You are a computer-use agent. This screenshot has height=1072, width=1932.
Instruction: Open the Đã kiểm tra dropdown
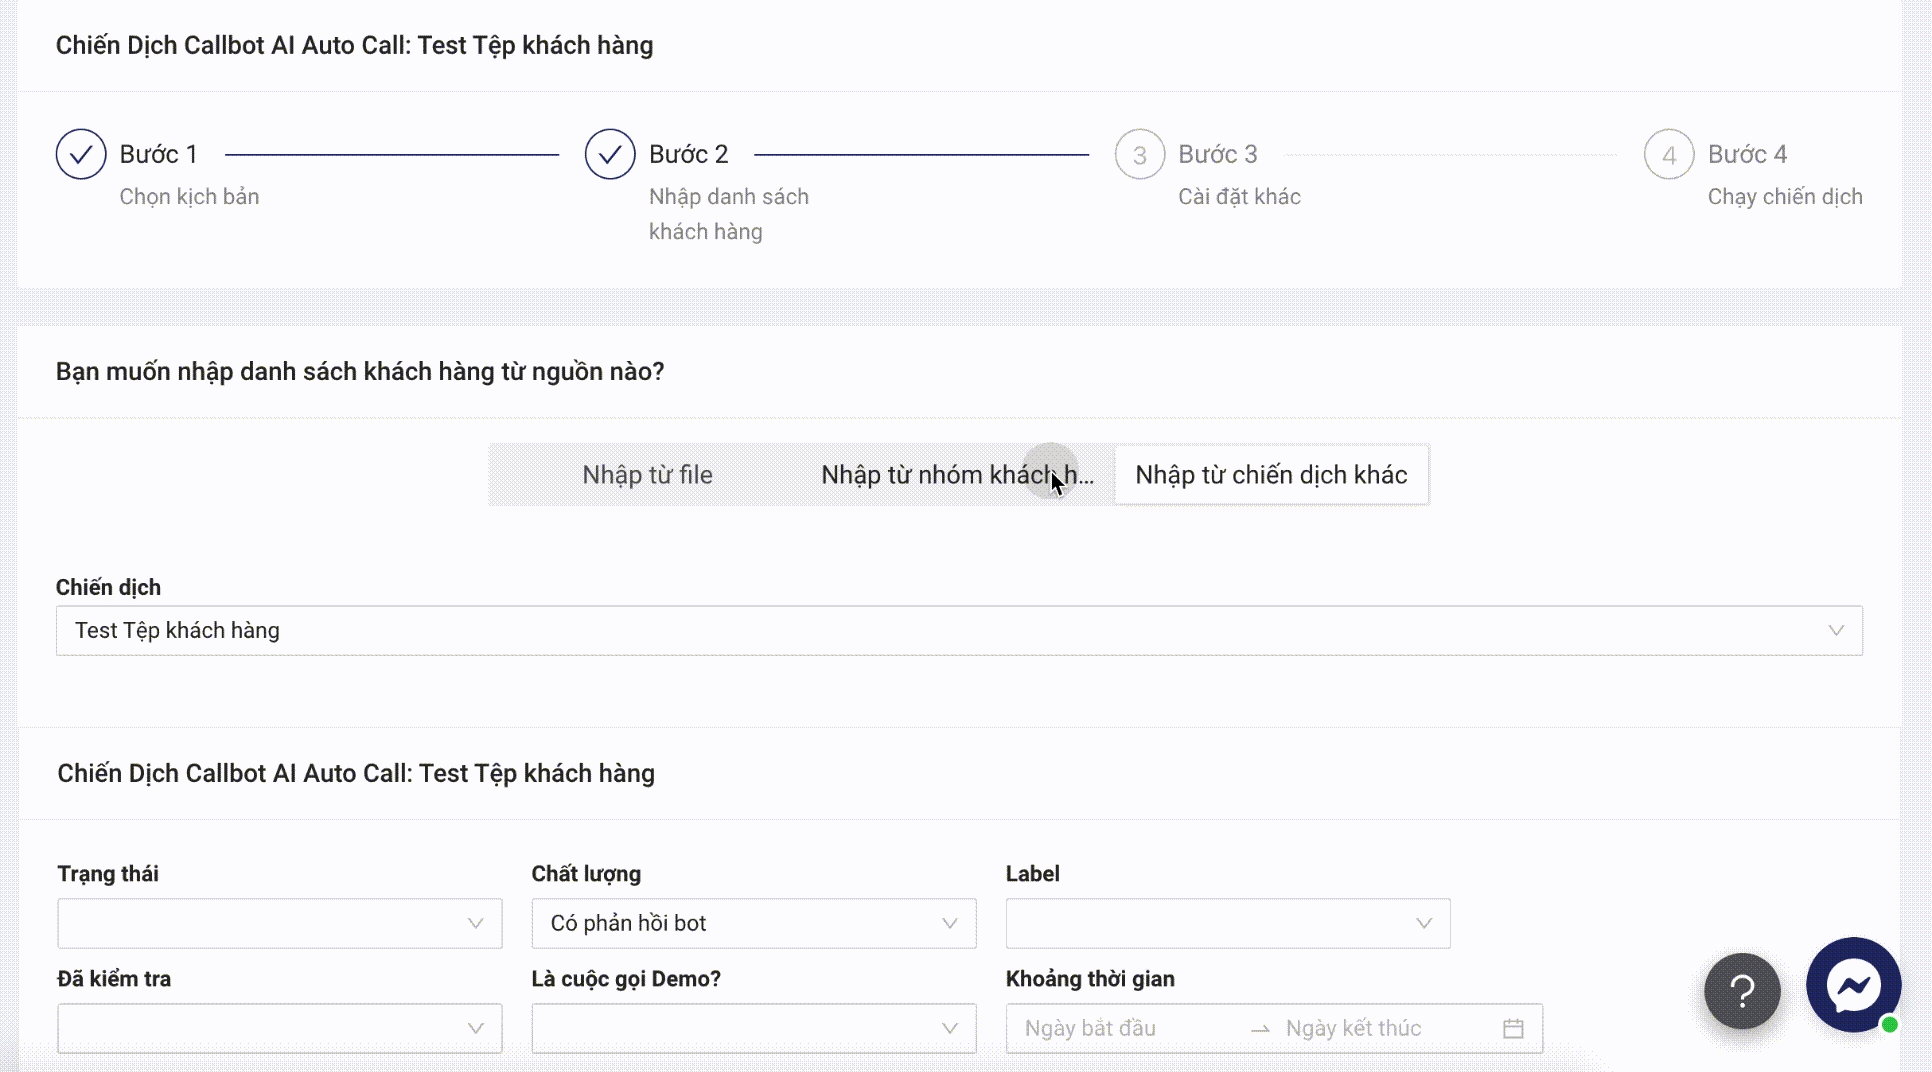279,1028
